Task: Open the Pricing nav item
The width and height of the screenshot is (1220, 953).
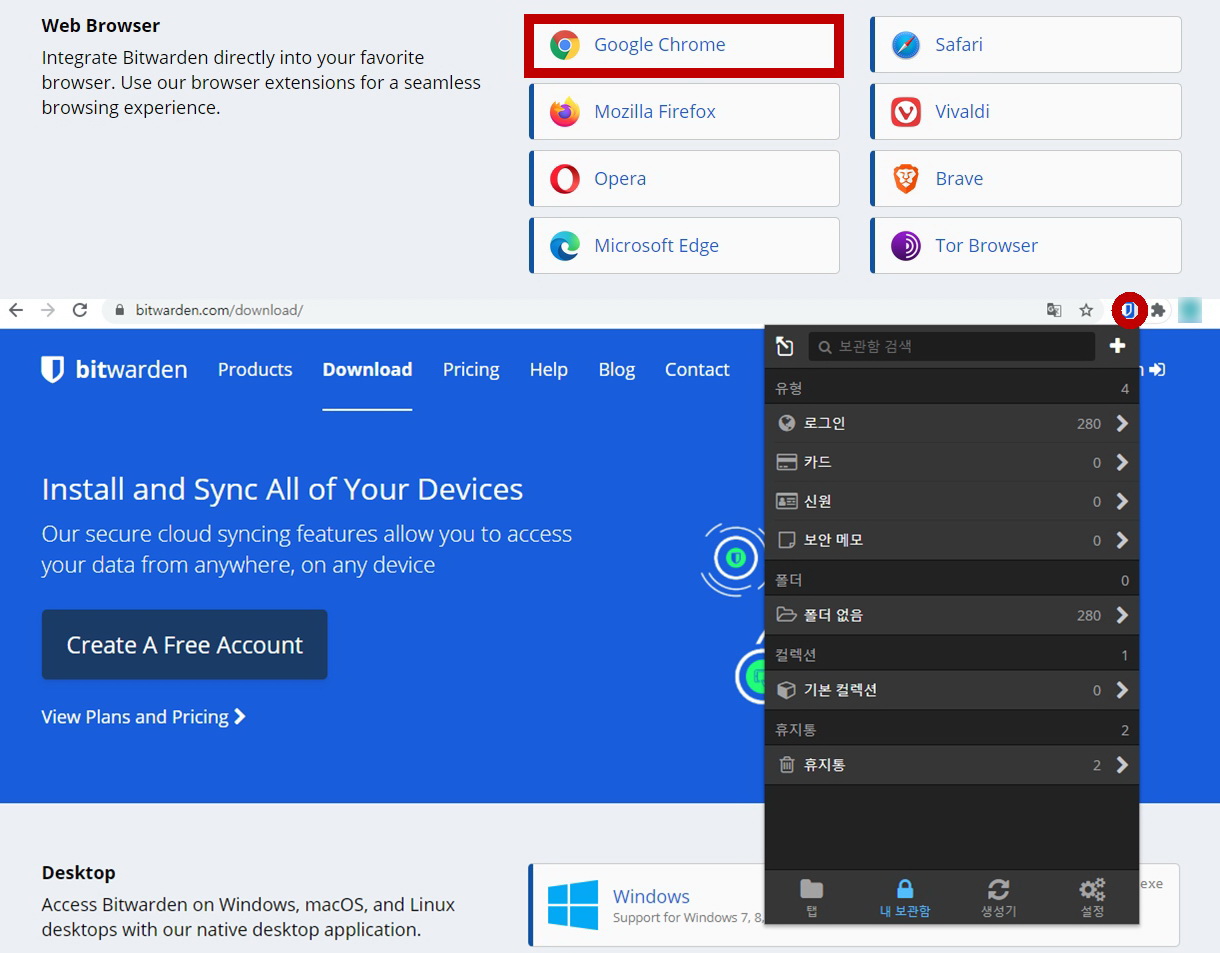Action: point(471,369)
